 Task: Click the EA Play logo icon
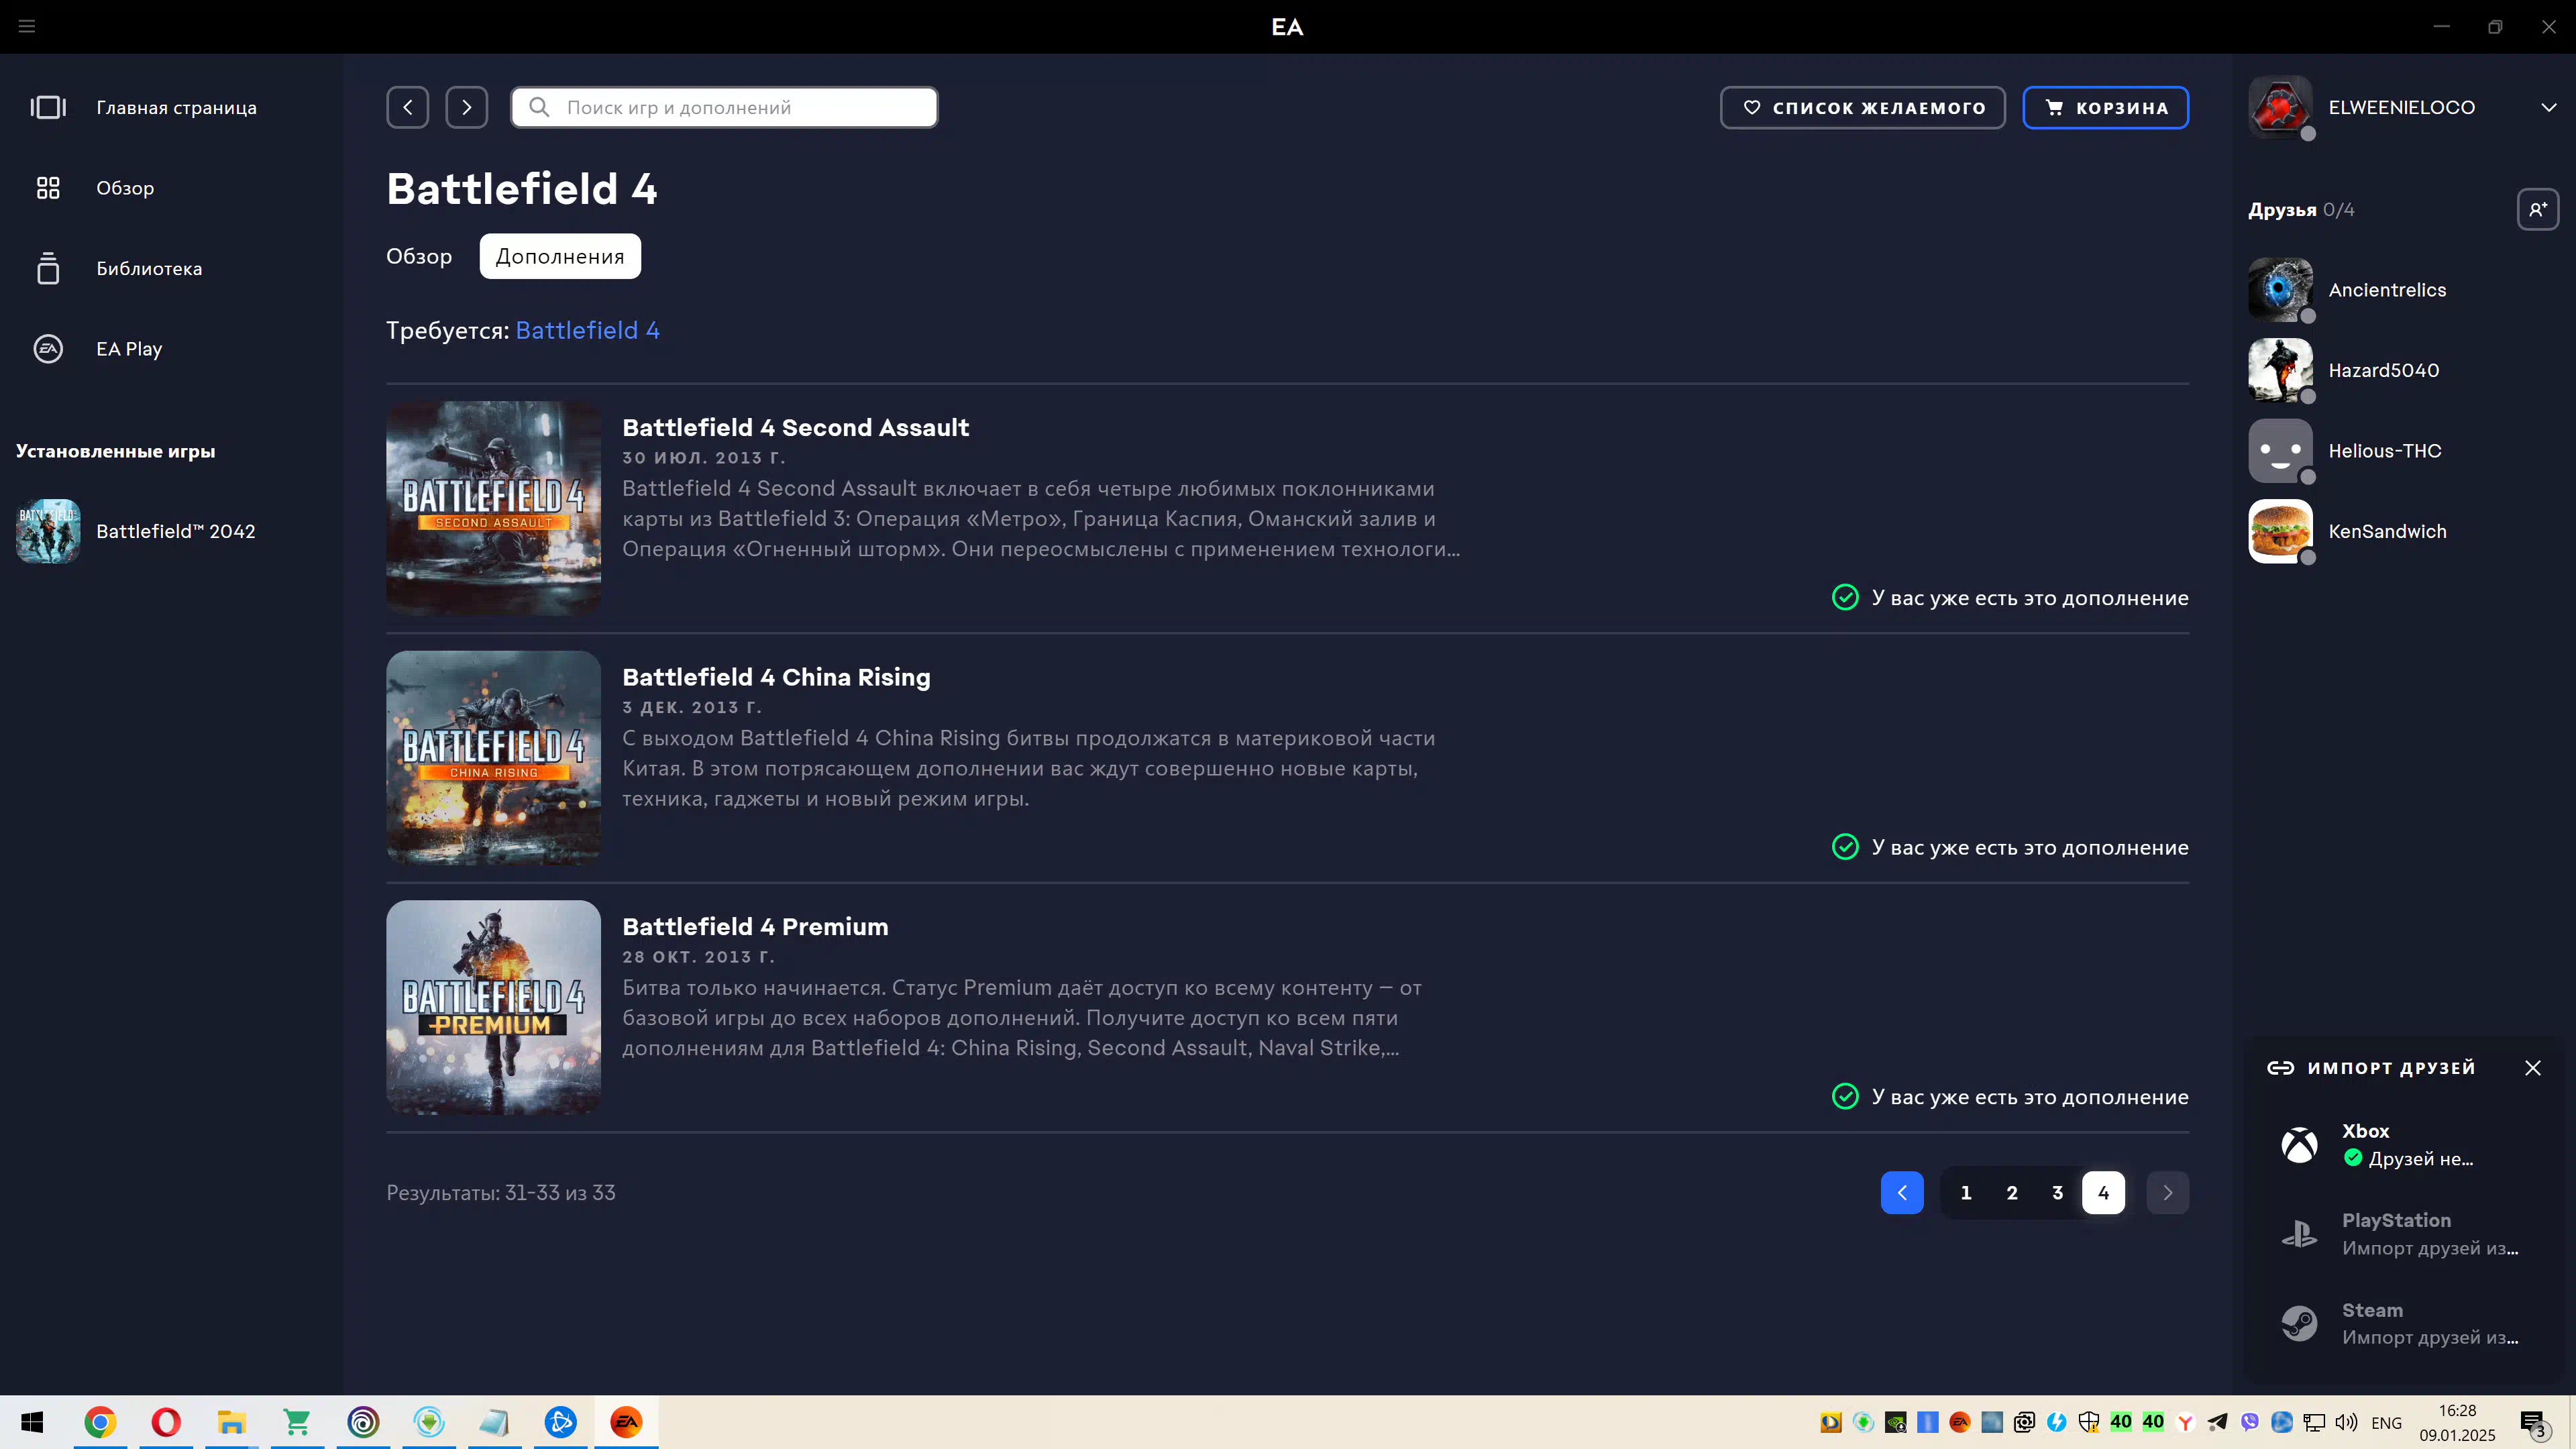coord(48,349)
